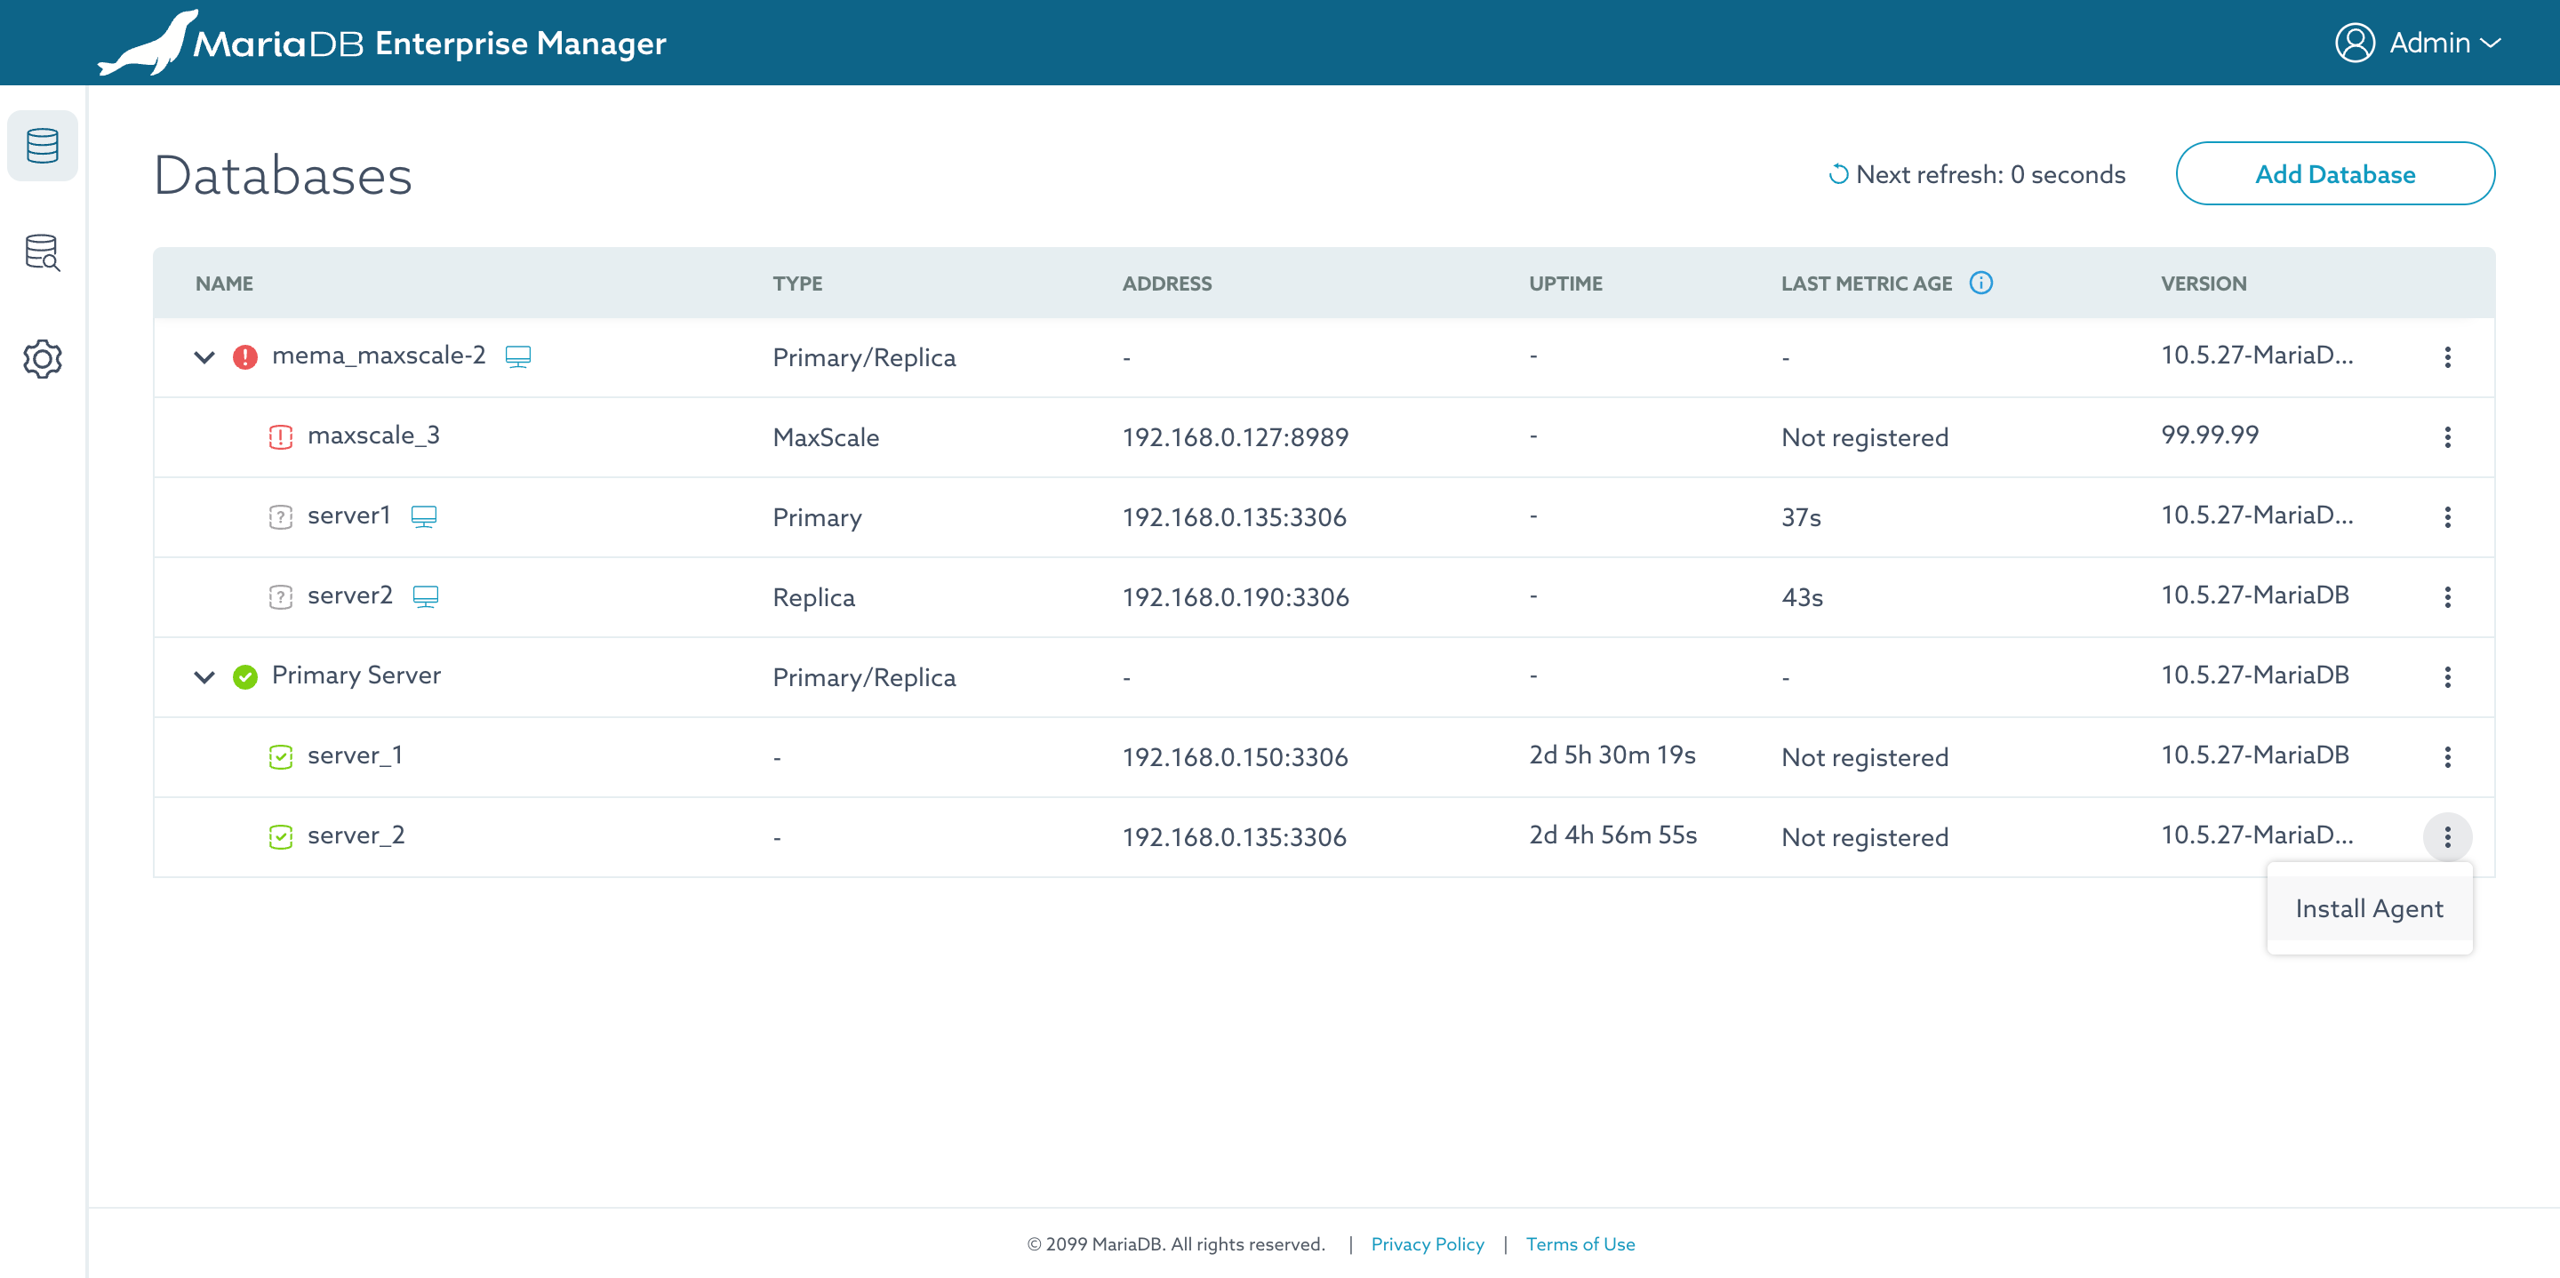Screen dimensions: 2560x1278
Task: Click the Add Database button
Action: (x=2334, y=174)
